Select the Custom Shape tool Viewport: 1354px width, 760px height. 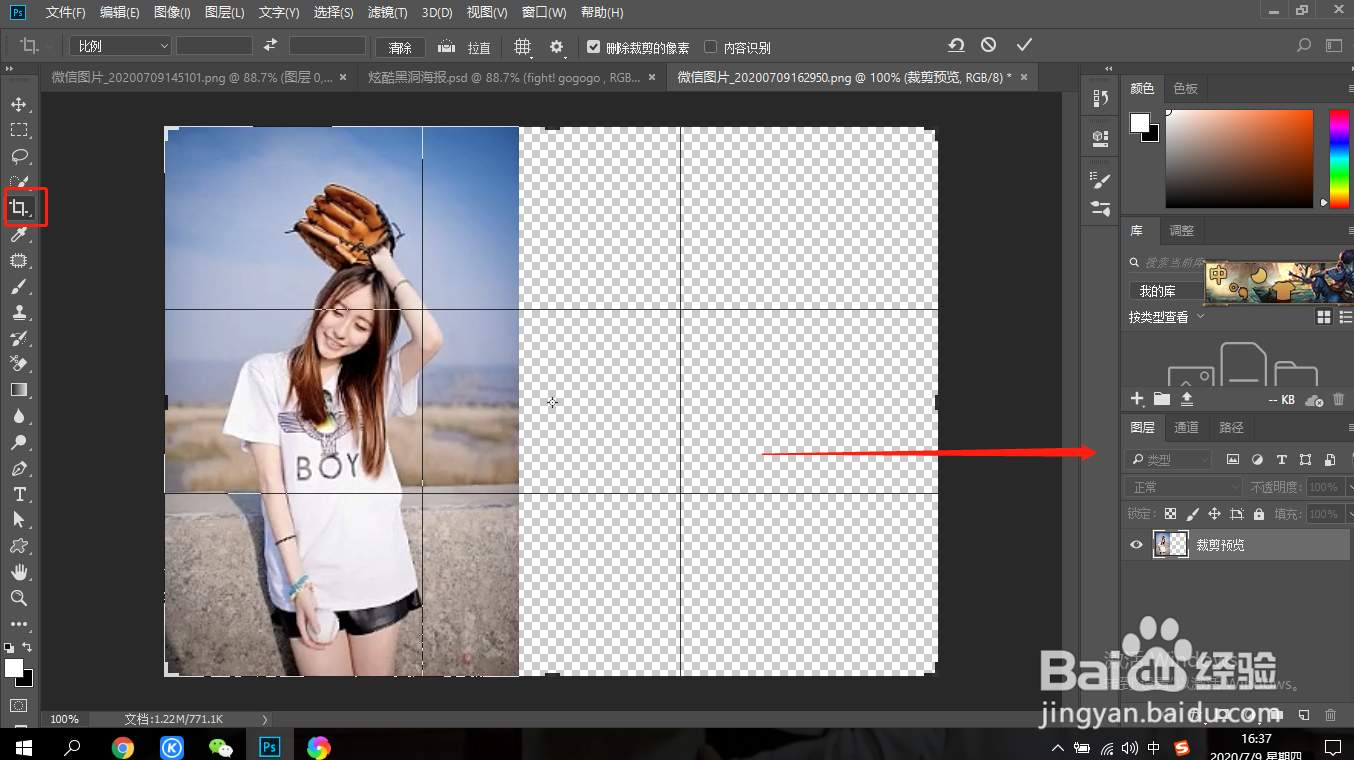tap(19, 546)
